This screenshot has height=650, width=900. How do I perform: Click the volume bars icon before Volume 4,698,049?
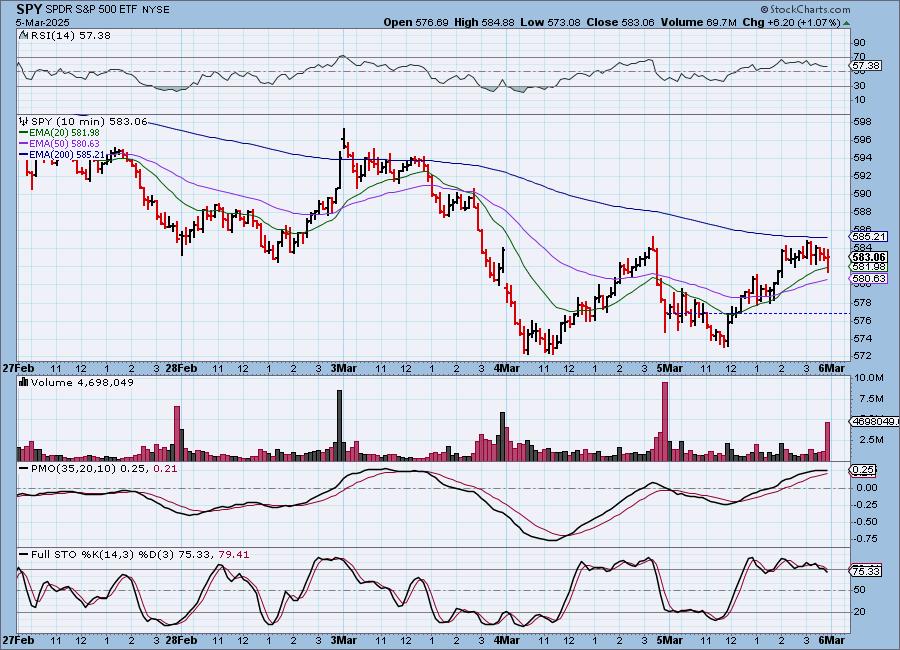pyautogui.click(x=24, y=382)
